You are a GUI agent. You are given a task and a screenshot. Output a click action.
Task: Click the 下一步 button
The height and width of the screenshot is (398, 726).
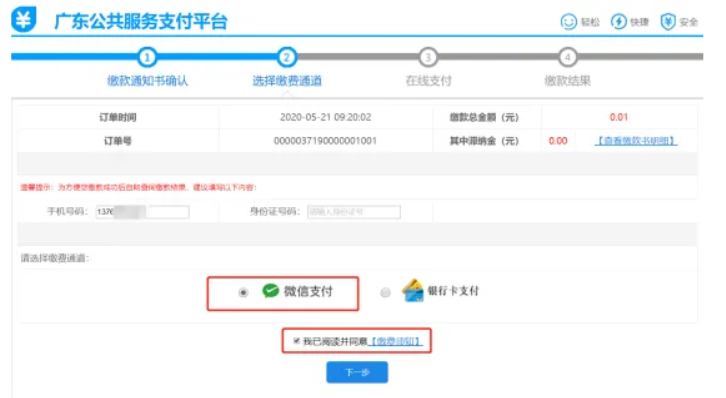357,372
